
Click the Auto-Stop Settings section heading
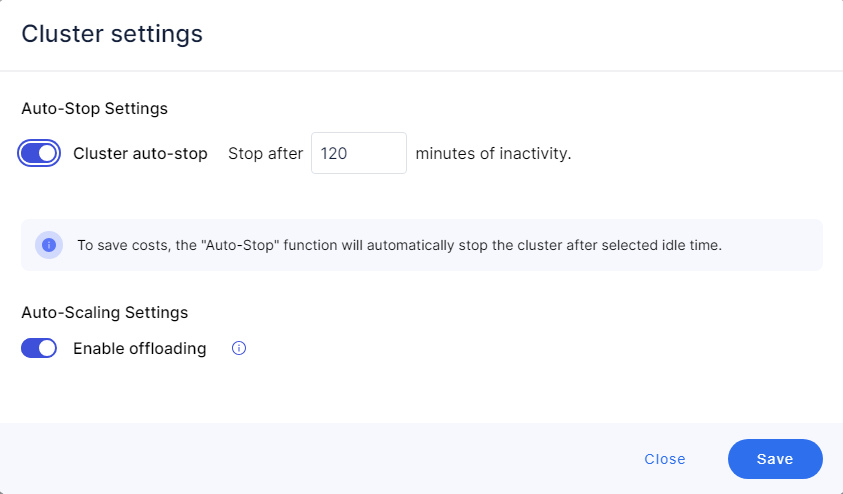click(x=94, y=108)
